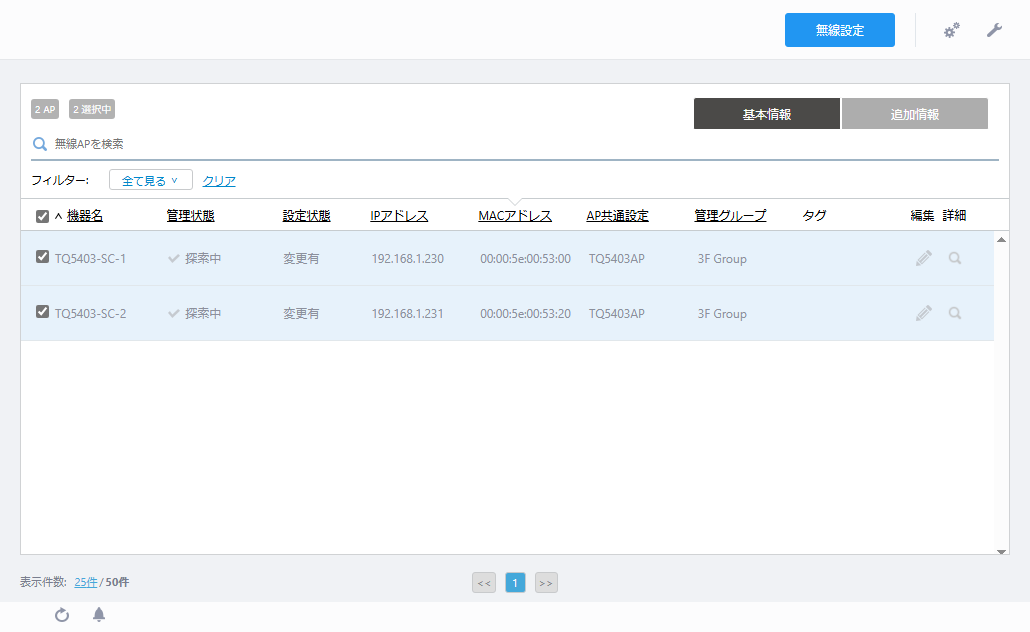
Task: Sort by AP共通設定 column
Action: click(x=617, y=215)
